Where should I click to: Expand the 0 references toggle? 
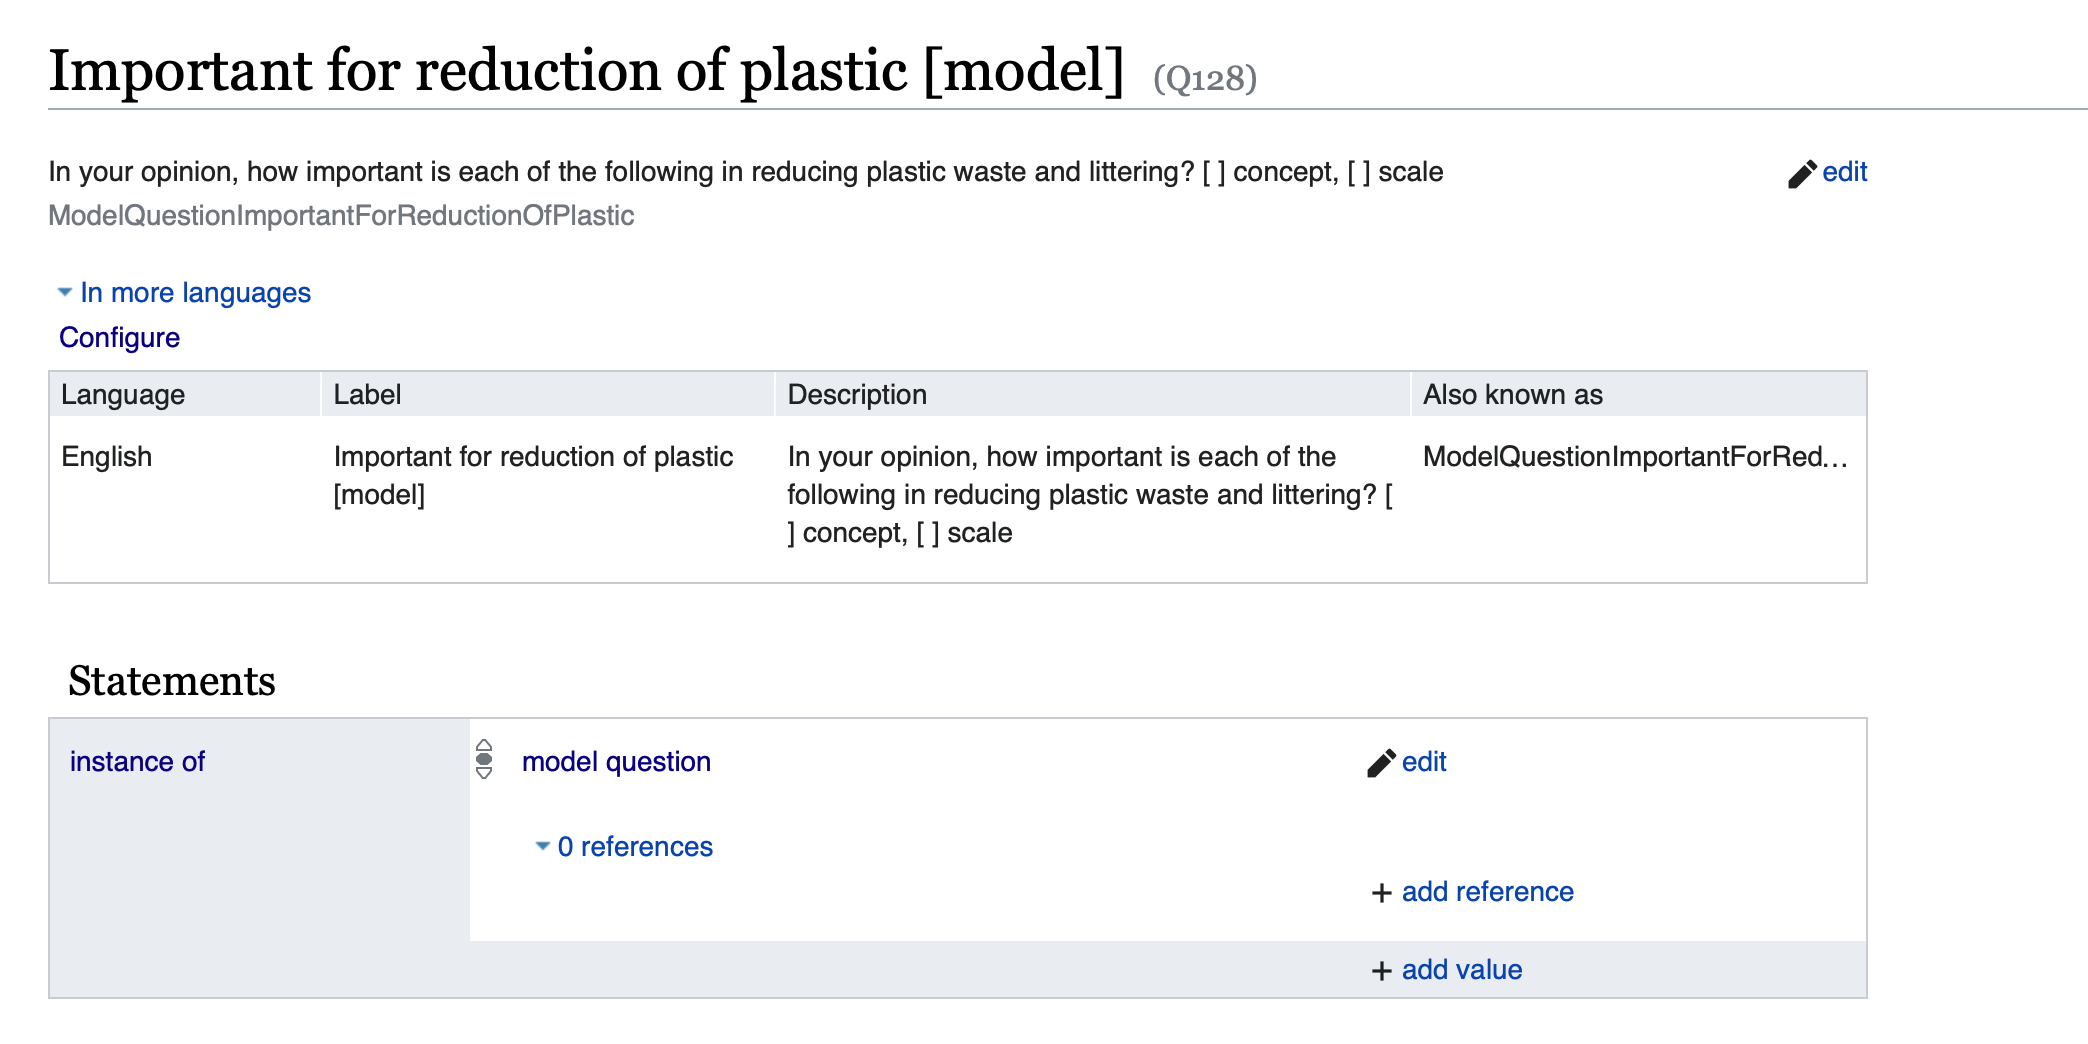coord(543,846)
